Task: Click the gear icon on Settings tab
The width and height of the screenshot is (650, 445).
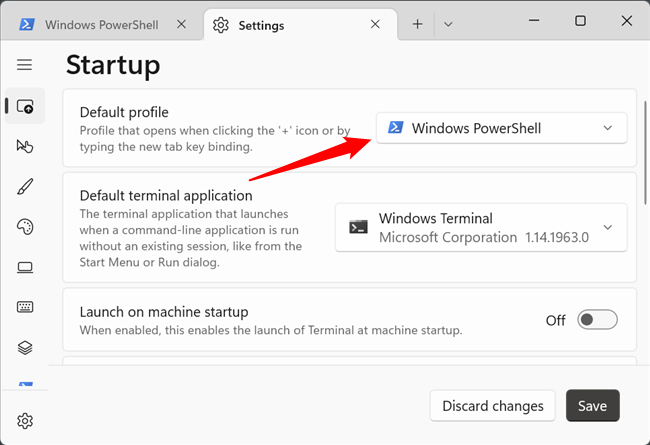Action: [x=221, y=25]
